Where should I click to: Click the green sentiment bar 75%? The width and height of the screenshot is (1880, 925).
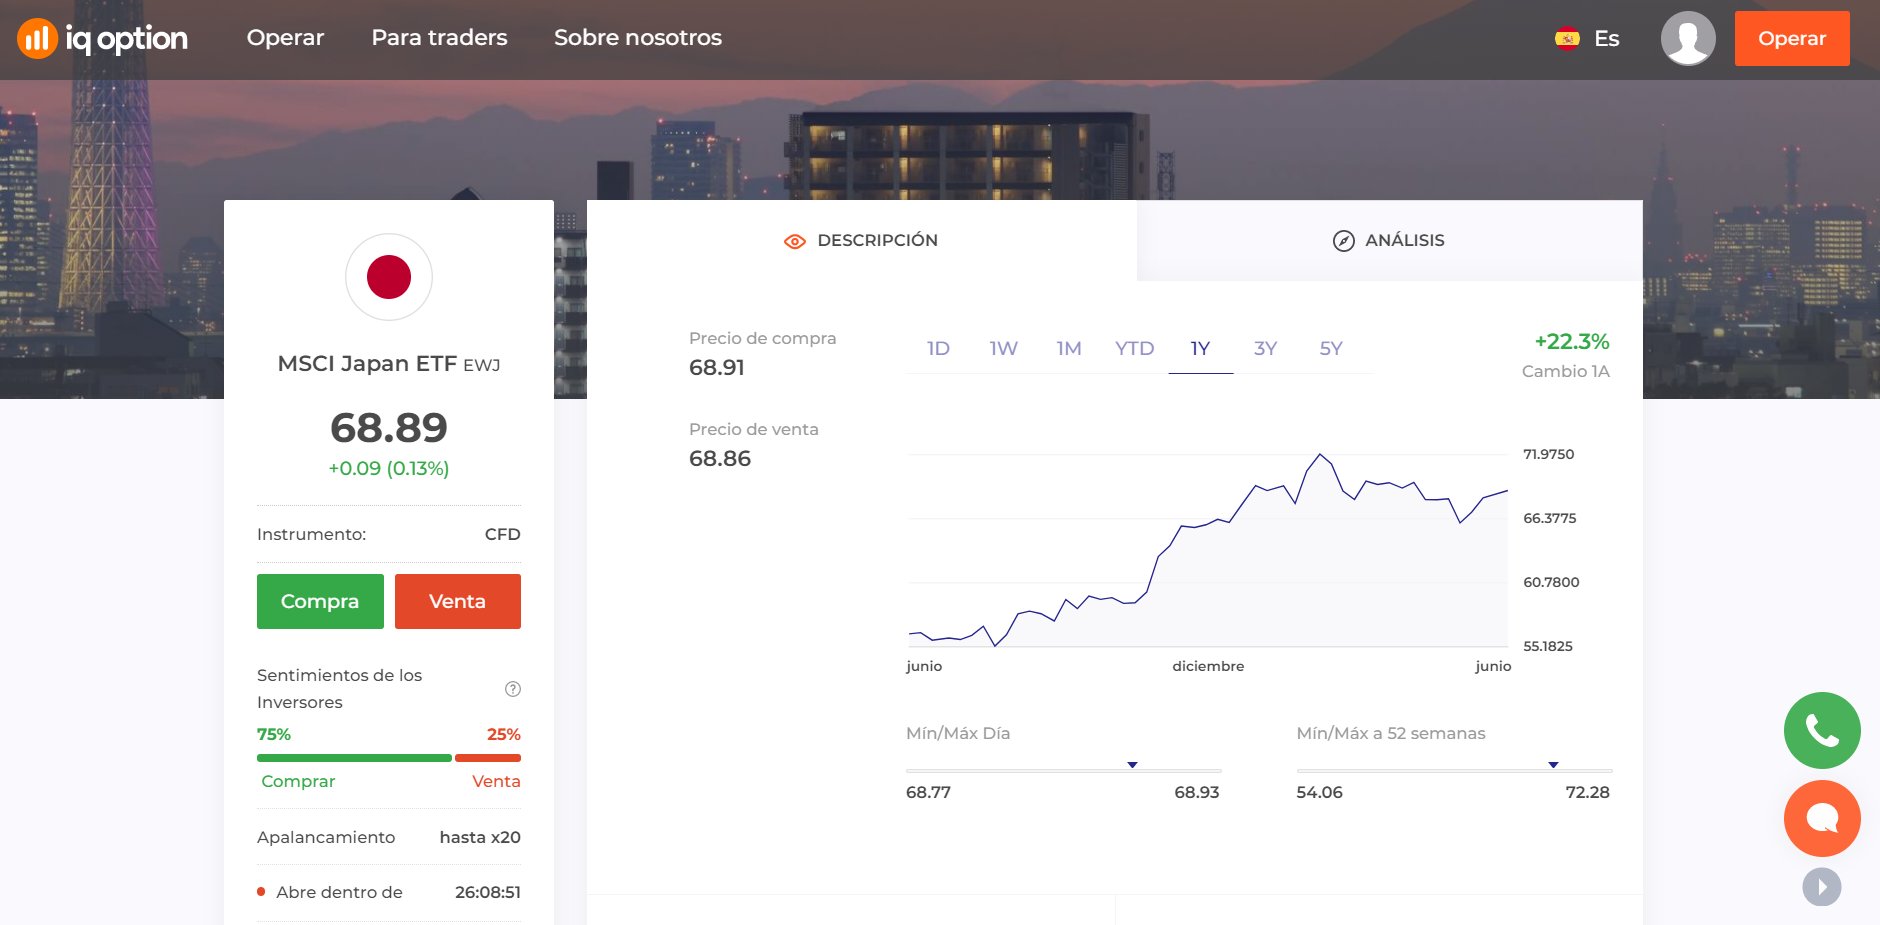coord(354,758)
